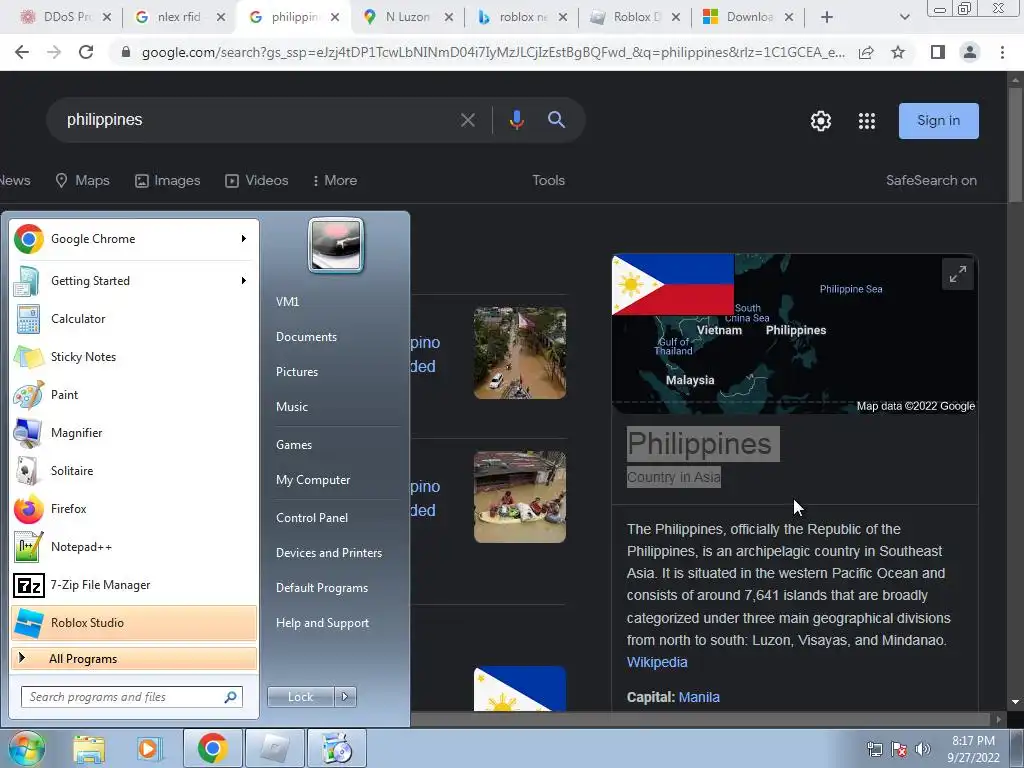Search by voice microphone icon
Viewport: 1024px width, 768px height.
tap(517, 120)
